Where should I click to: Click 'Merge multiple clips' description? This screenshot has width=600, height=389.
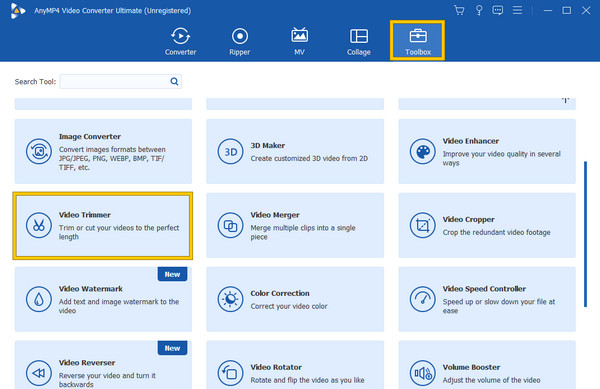(x=303, y=232)
